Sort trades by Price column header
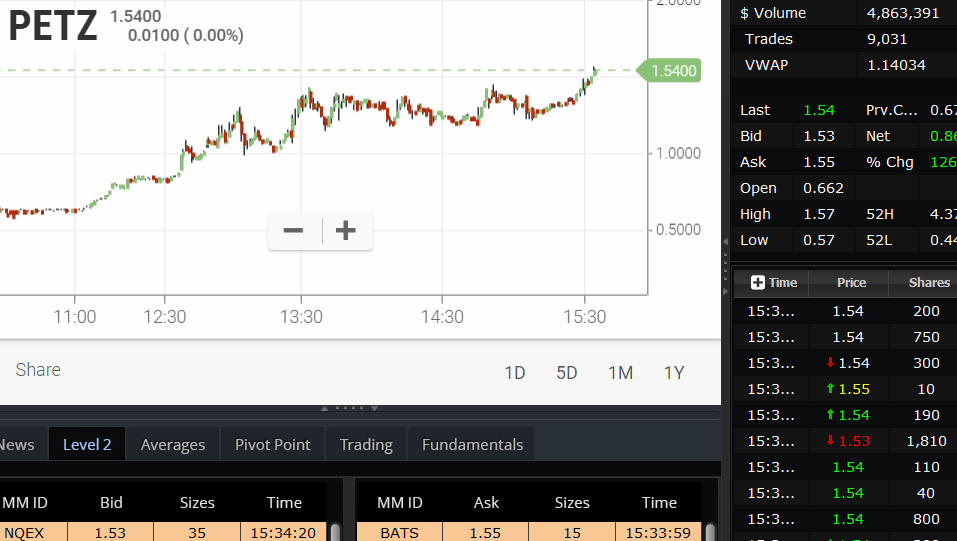 pos(851,283)
